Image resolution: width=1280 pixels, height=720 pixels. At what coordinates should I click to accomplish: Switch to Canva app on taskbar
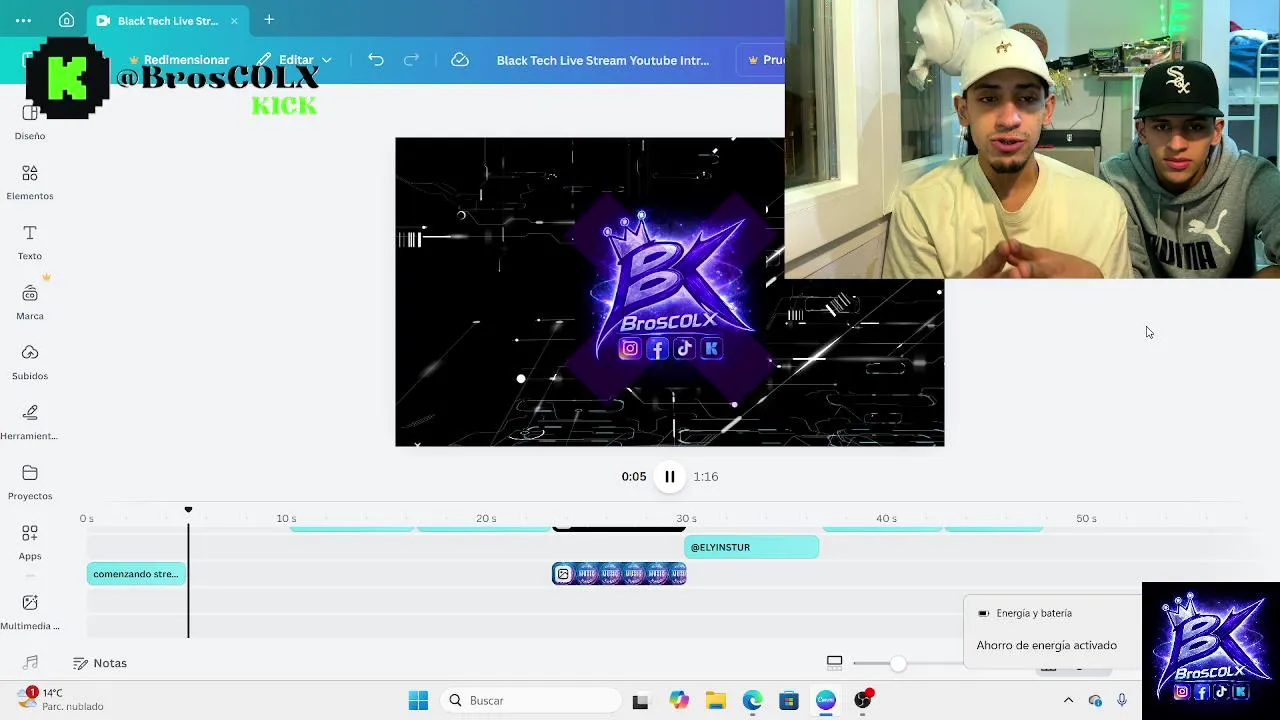coord(826,701)
